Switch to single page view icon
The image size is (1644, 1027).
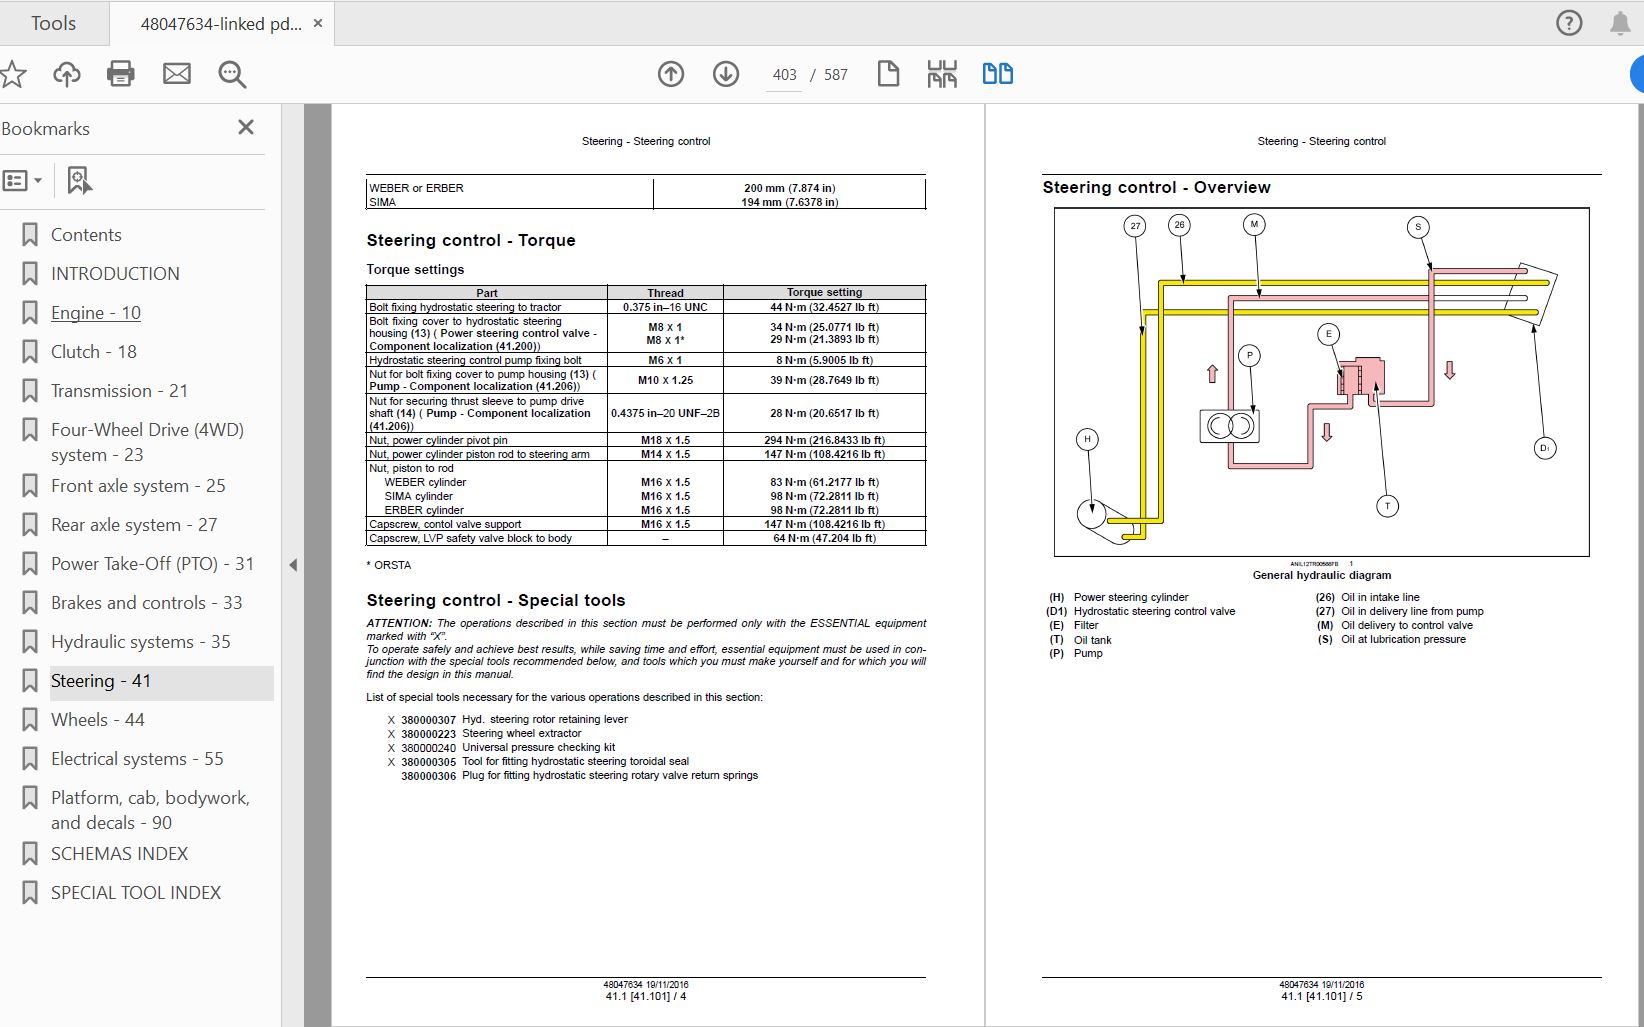click(x=888, y=74)
